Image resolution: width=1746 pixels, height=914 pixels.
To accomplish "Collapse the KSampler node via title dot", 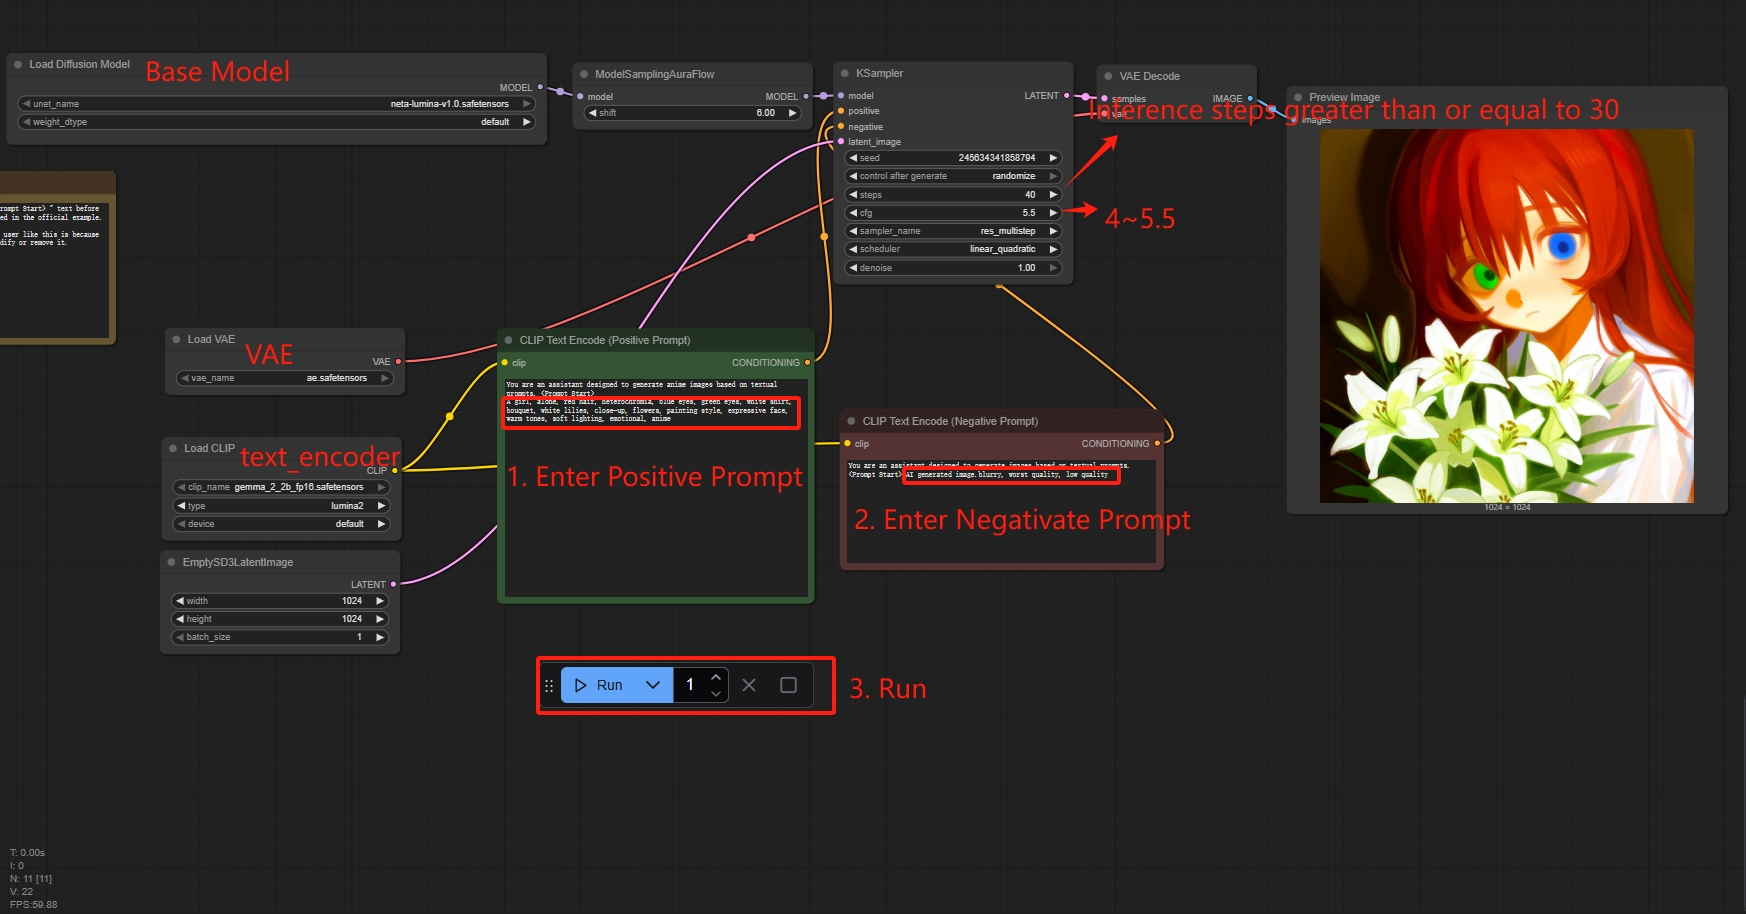I will (845, 73).
